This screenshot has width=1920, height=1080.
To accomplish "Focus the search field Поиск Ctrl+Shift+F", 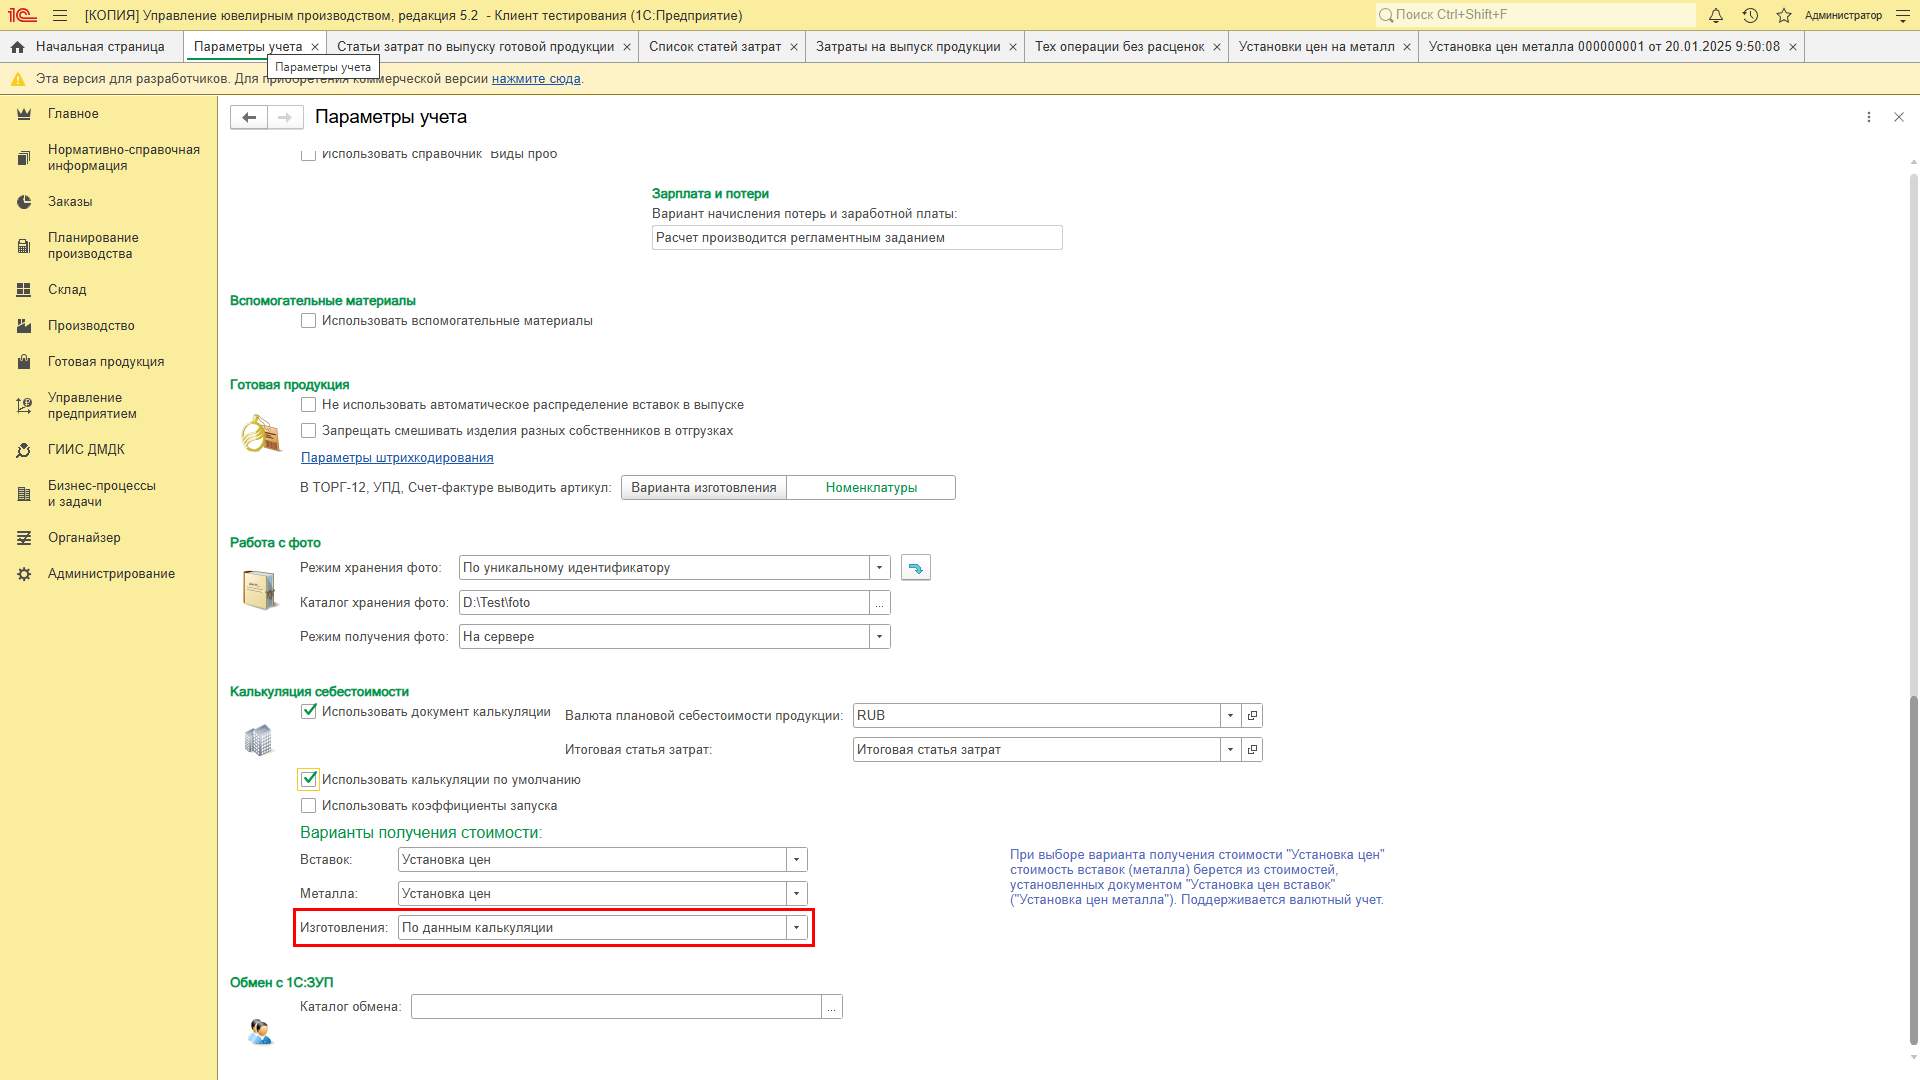I will [1536, 15].
